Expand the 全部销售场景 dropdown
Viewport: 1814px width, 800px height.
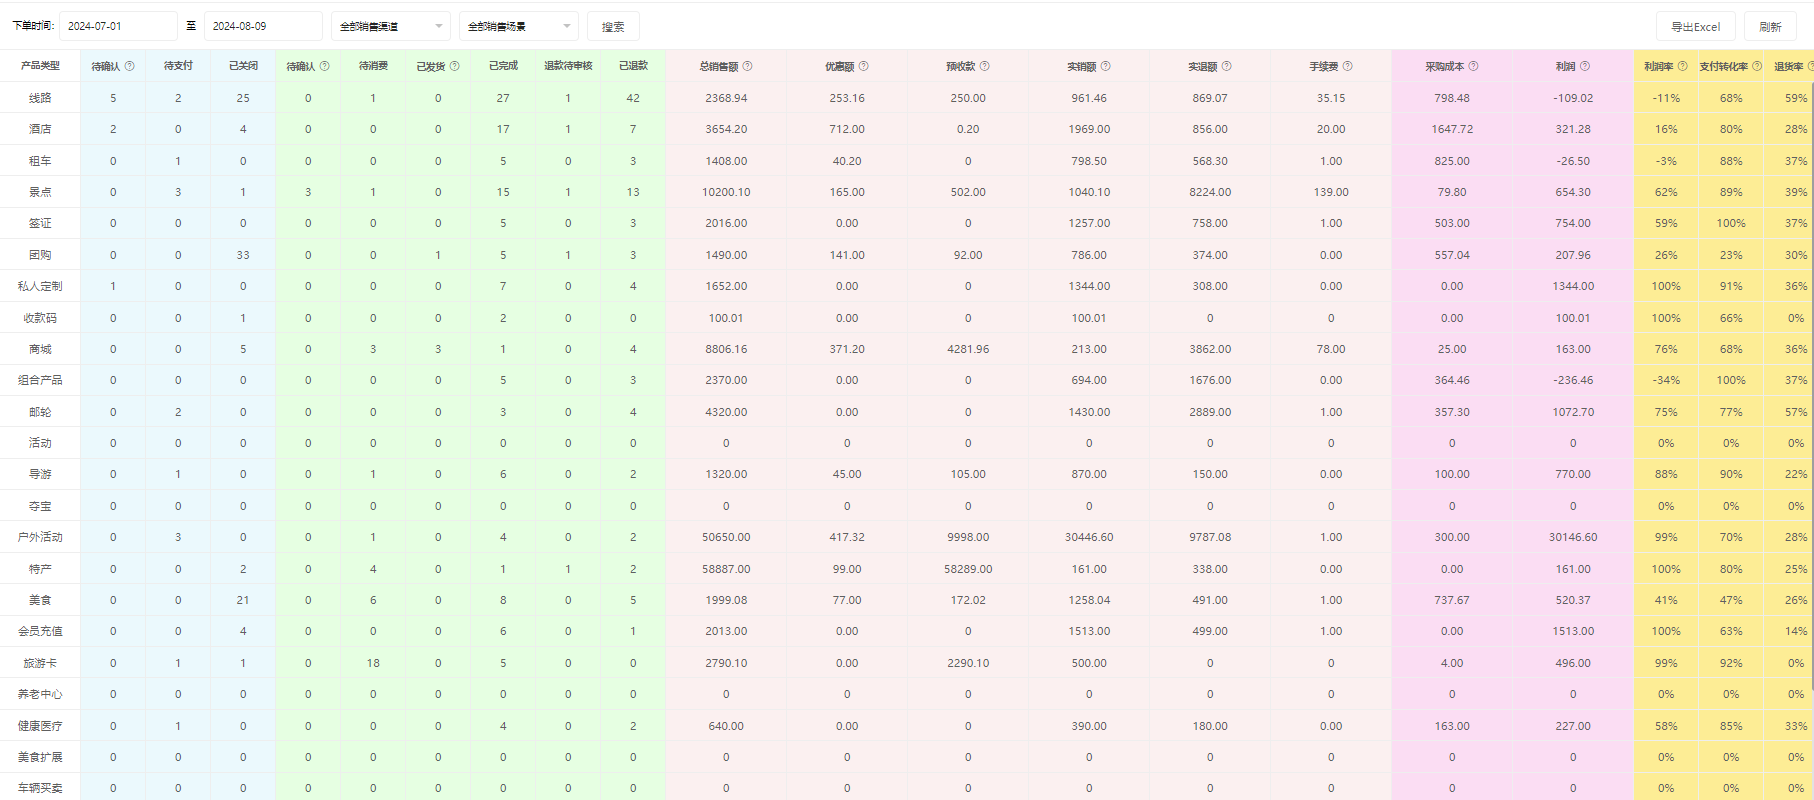518,26
